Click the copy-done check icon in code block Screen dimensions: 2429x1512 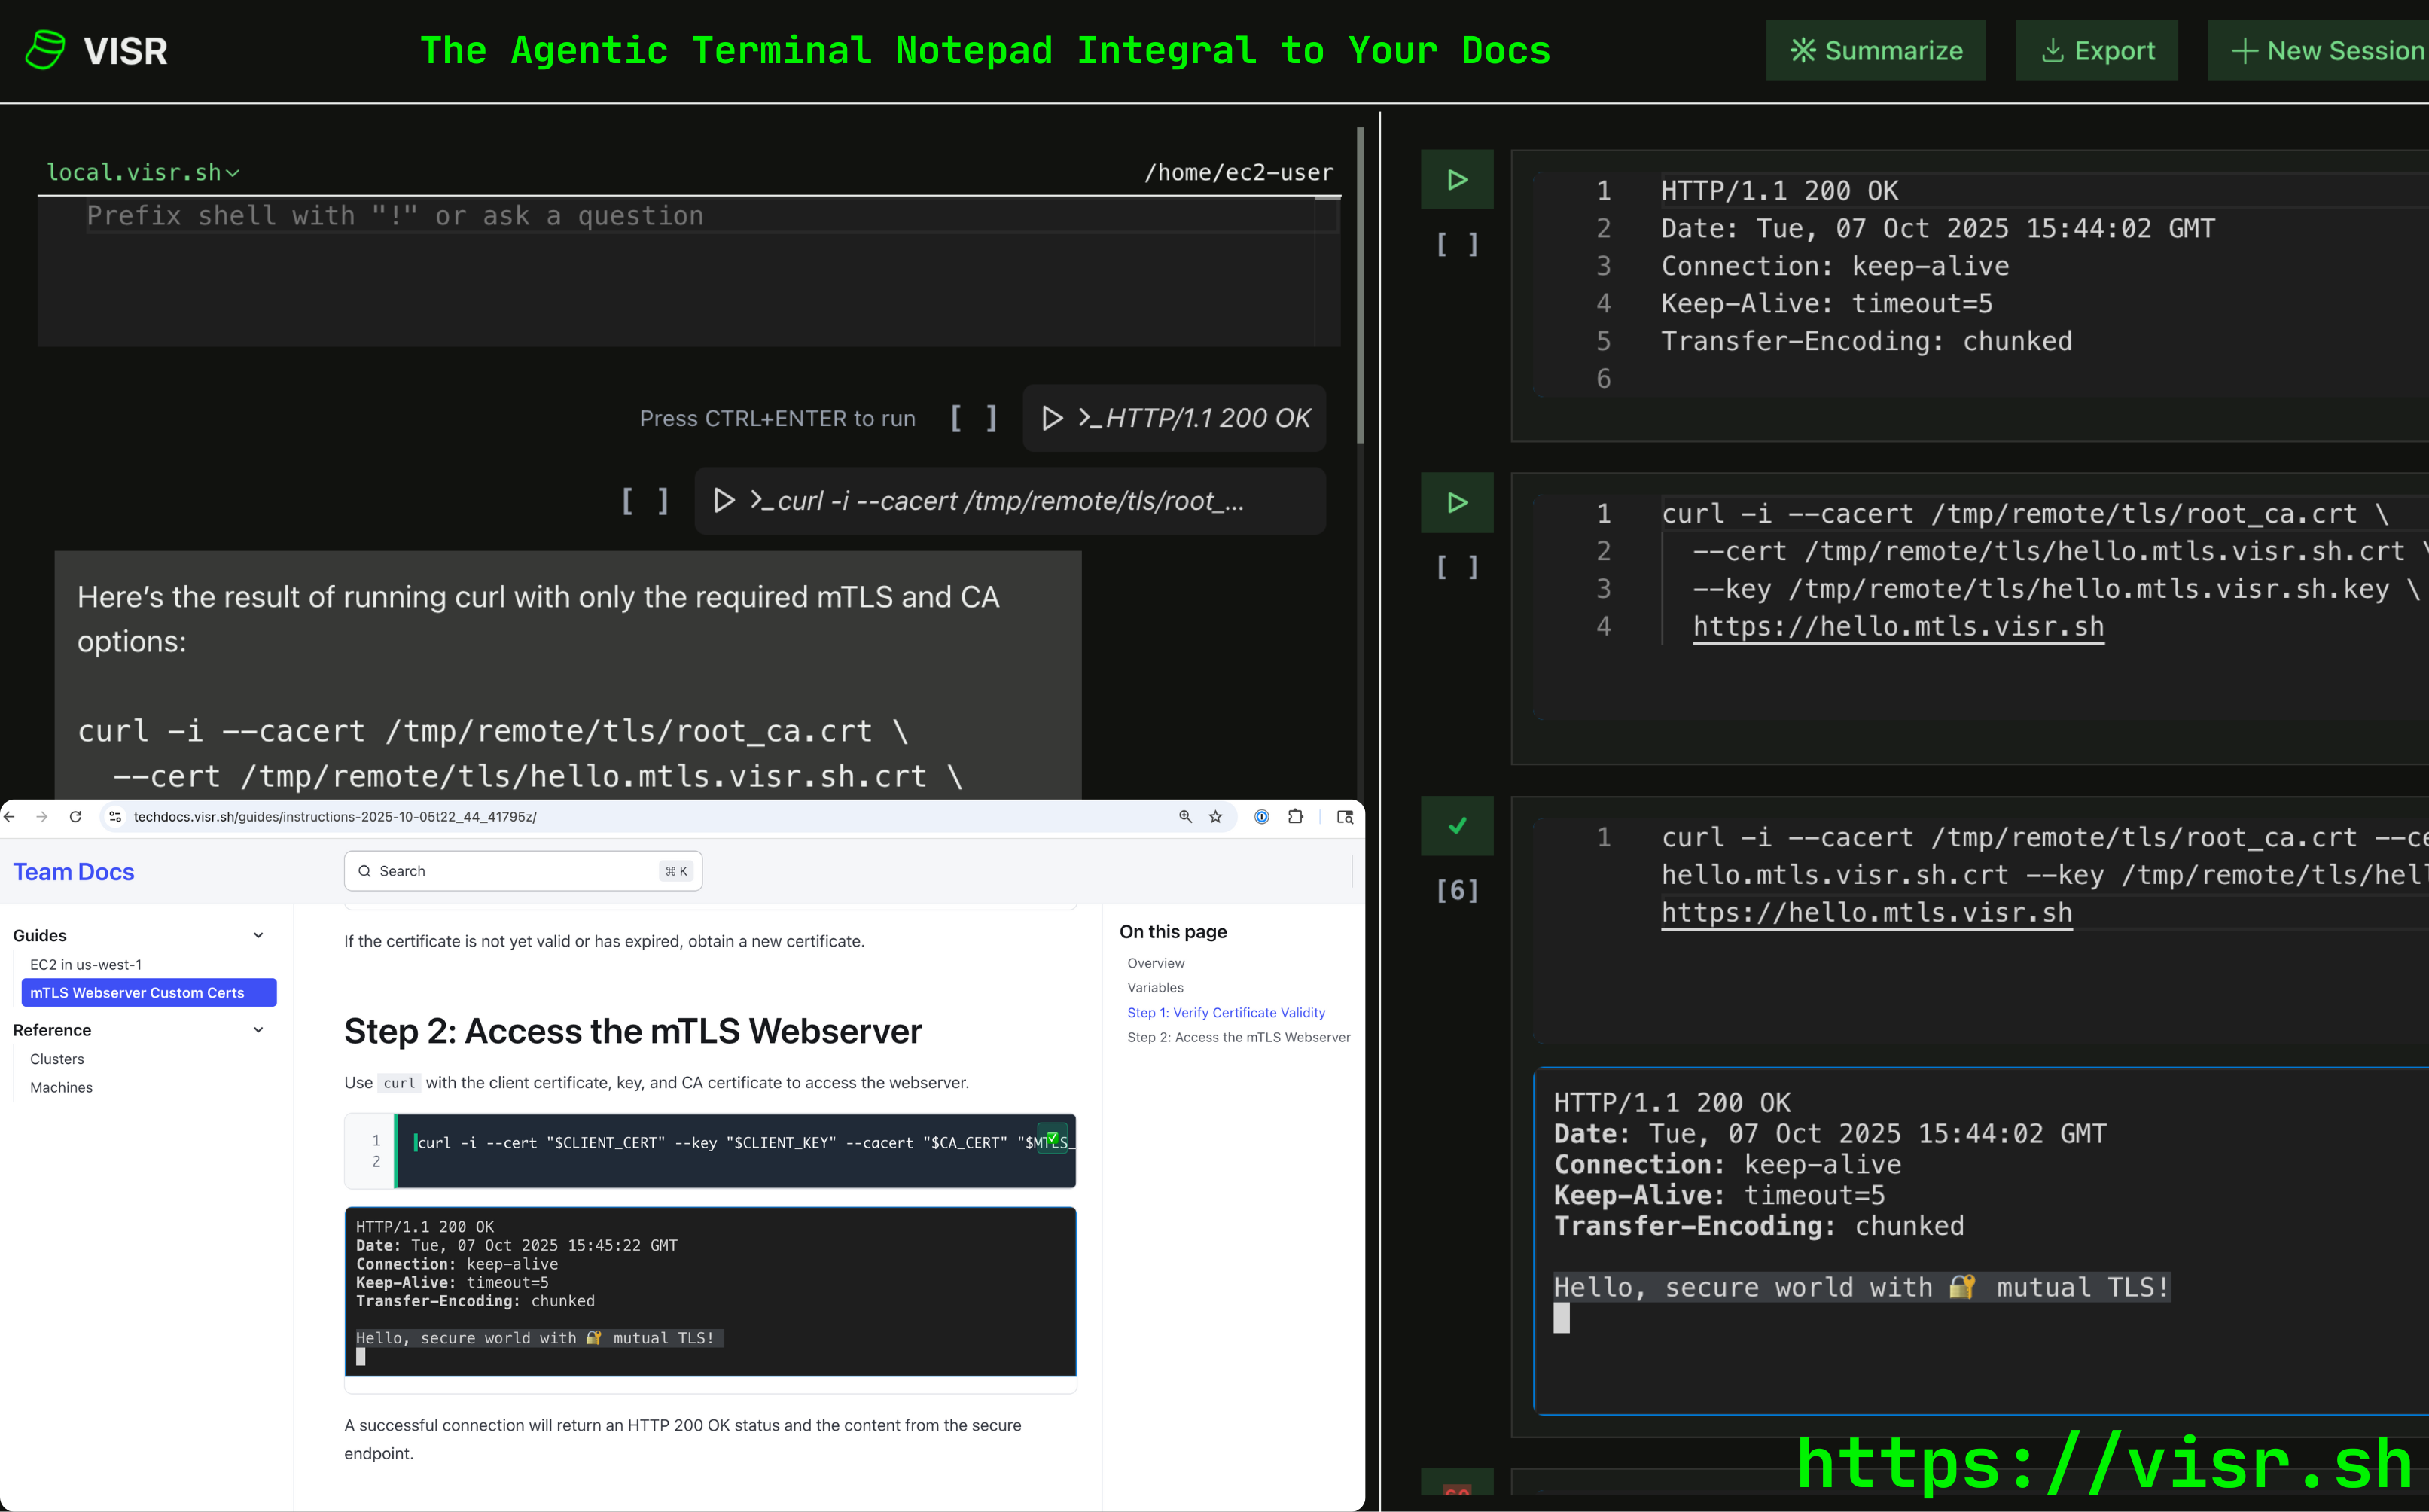click(1052, 1138)
